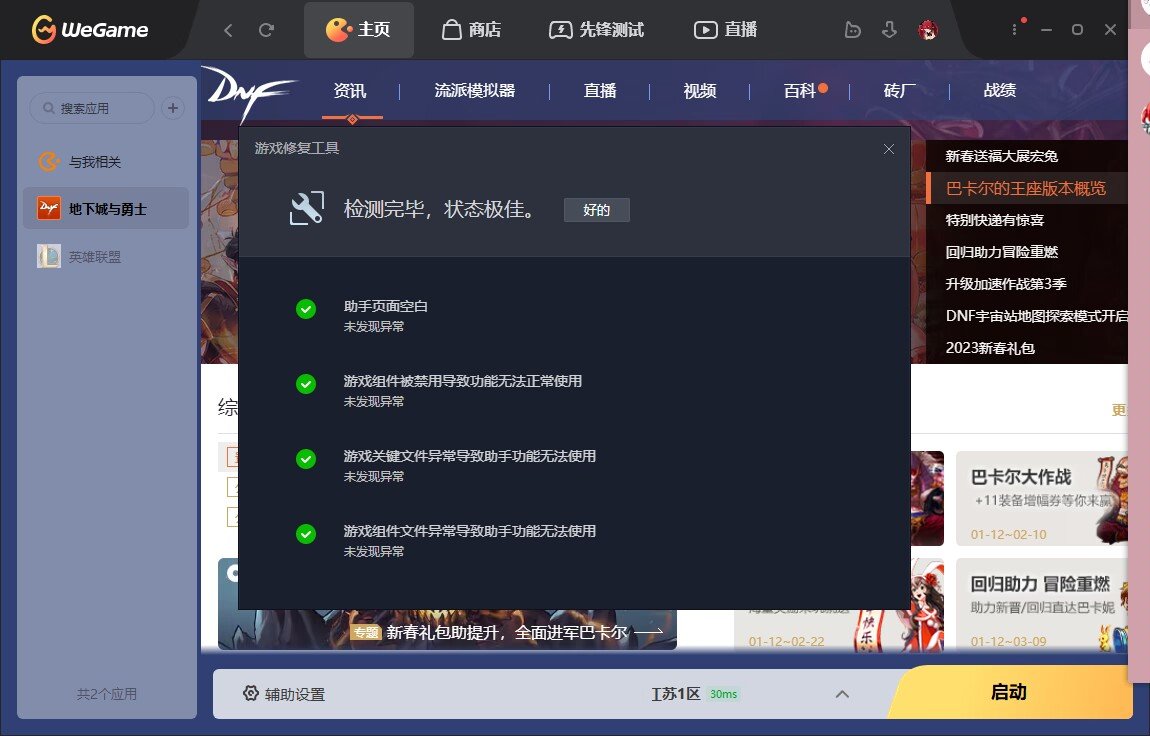
Task: Select 地下城与勇士 in sidebar
Action: pyautogui.click(x=106, y=209)
